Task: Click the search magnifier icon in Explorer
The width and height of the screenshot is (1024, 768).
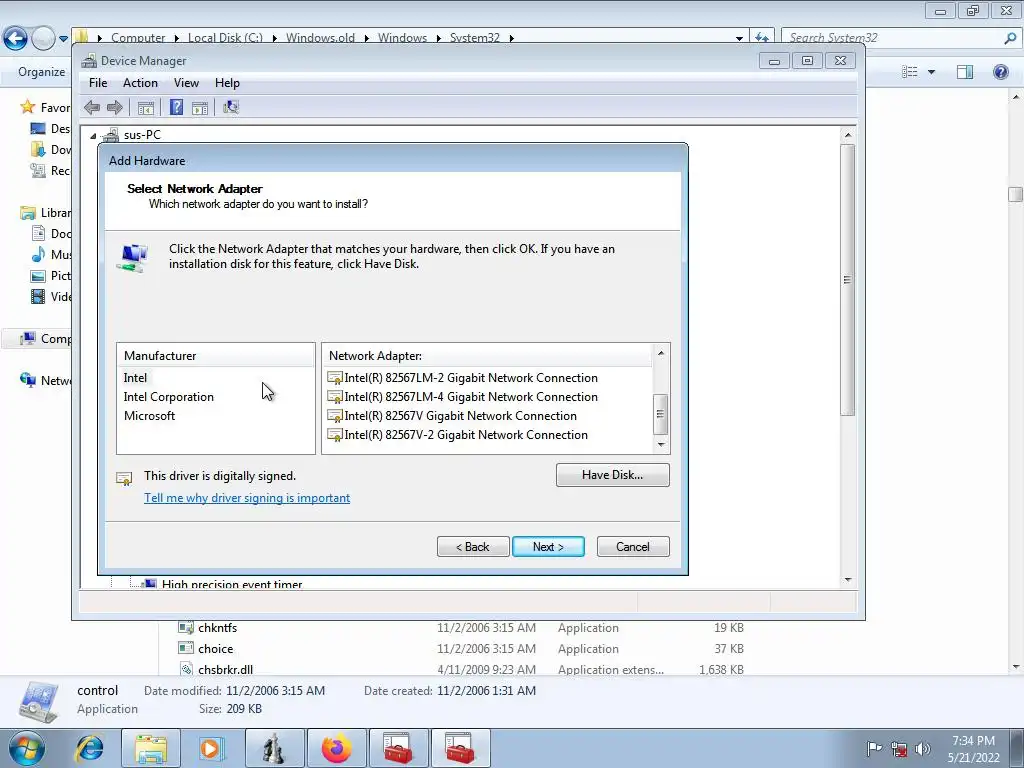Action: tap(1010, 38)
